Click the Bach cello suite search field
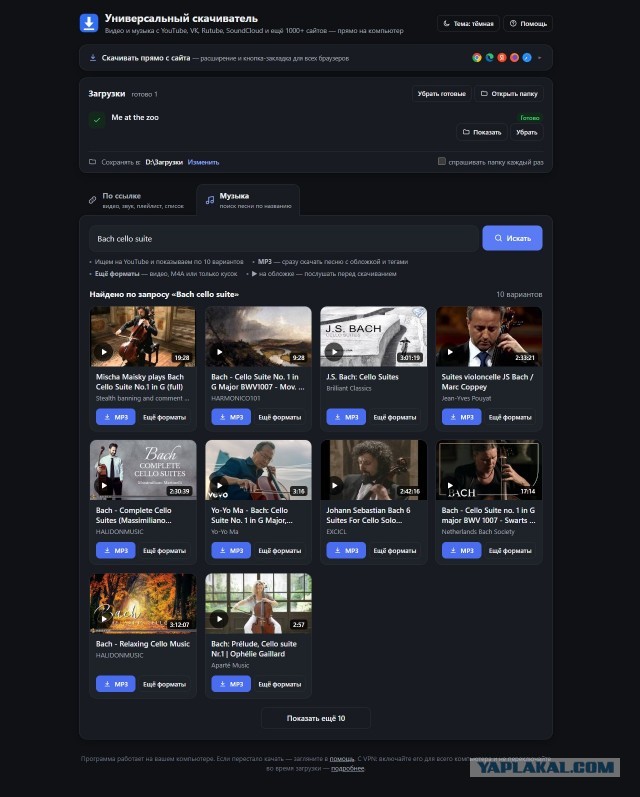Image resolution: width=640 pixels, height=797 pixels. [284, 238]
